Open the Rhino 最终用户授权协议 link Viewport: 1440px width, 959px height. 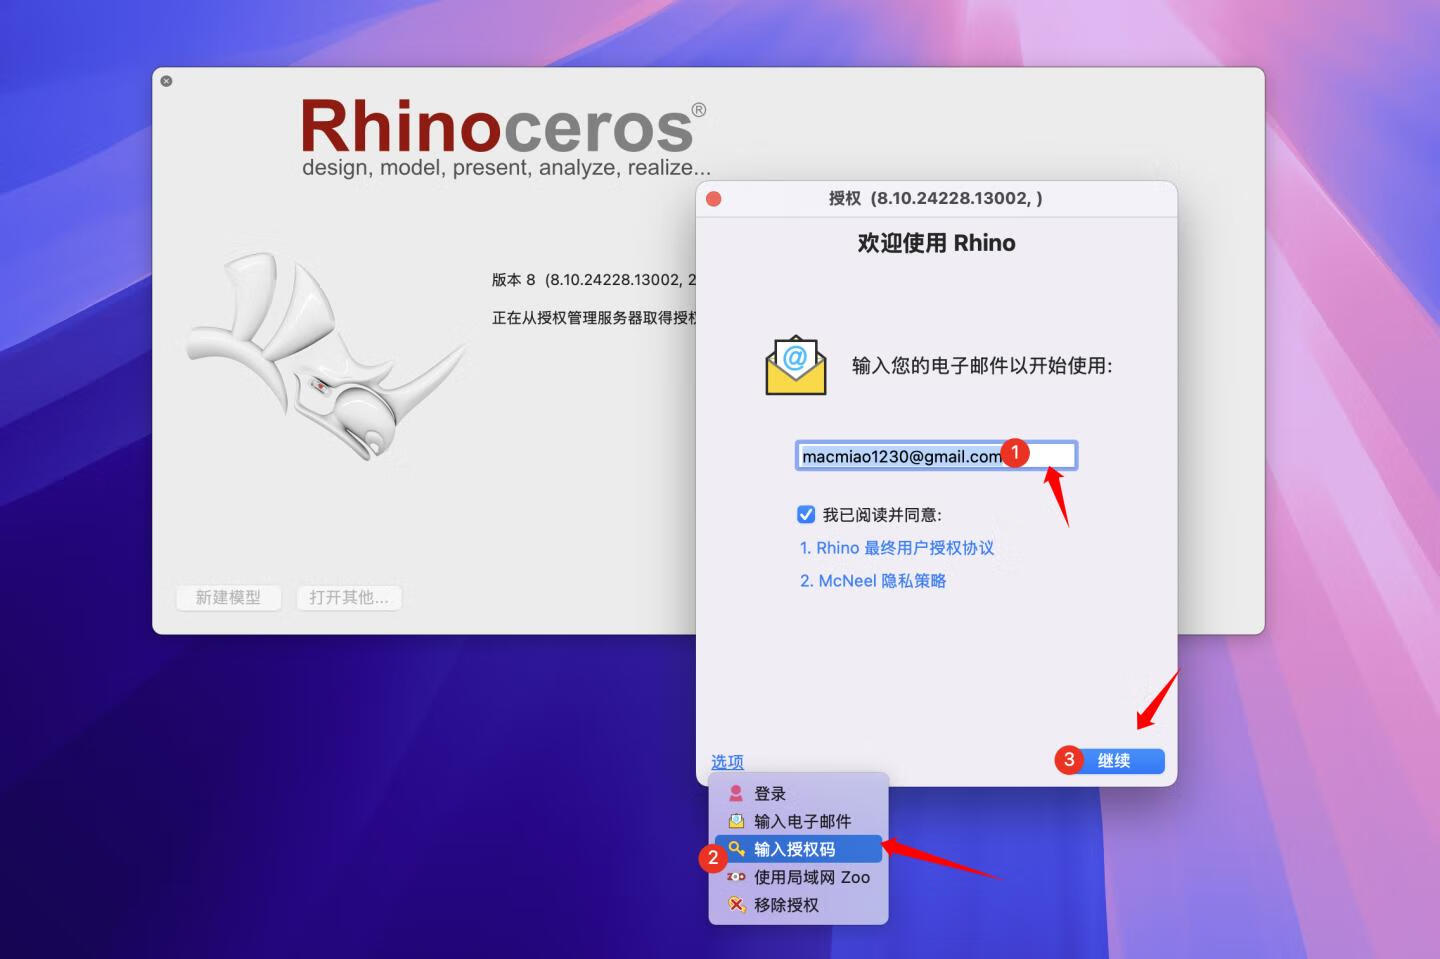click(x=897, y=548)
